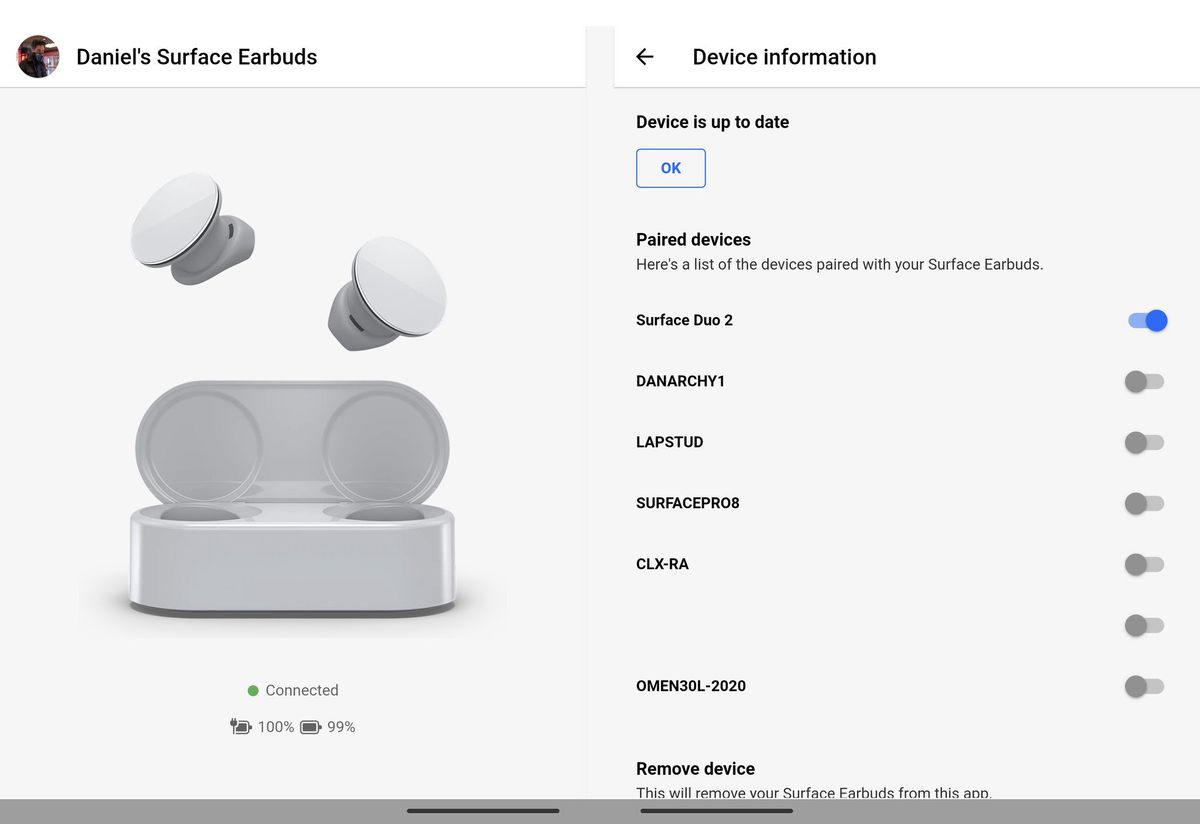
Task: Tap the Paired devices heading
Action: tap(693, 240)
